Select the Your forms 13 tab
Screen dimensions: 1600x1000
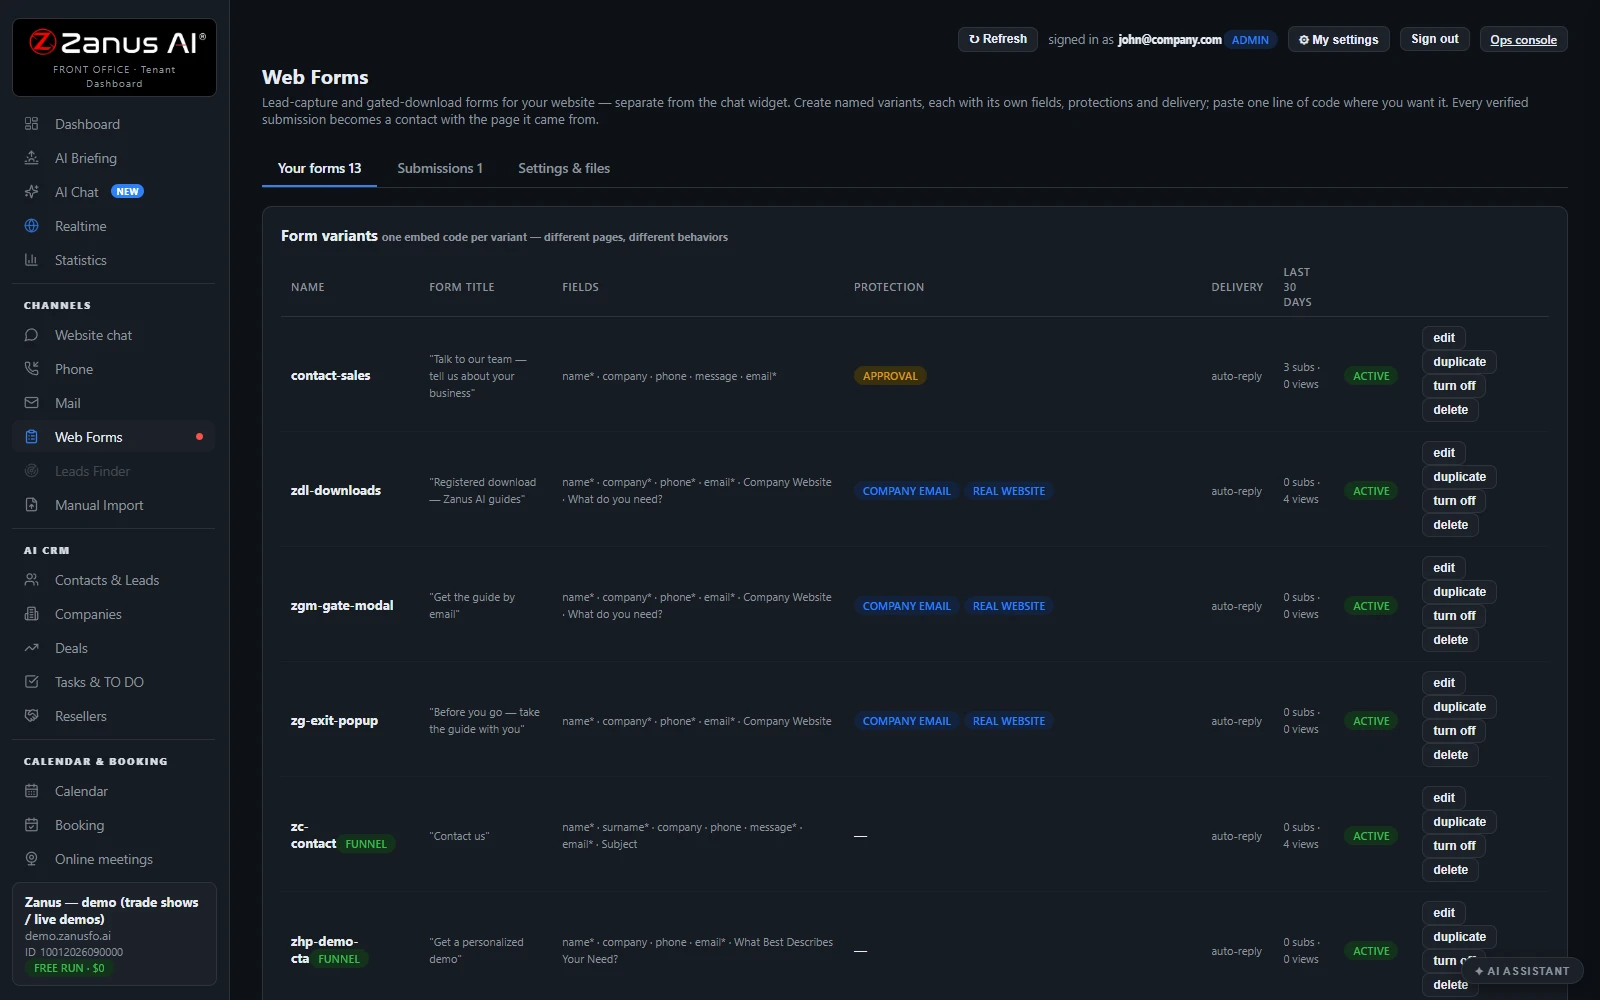point(319,168)
